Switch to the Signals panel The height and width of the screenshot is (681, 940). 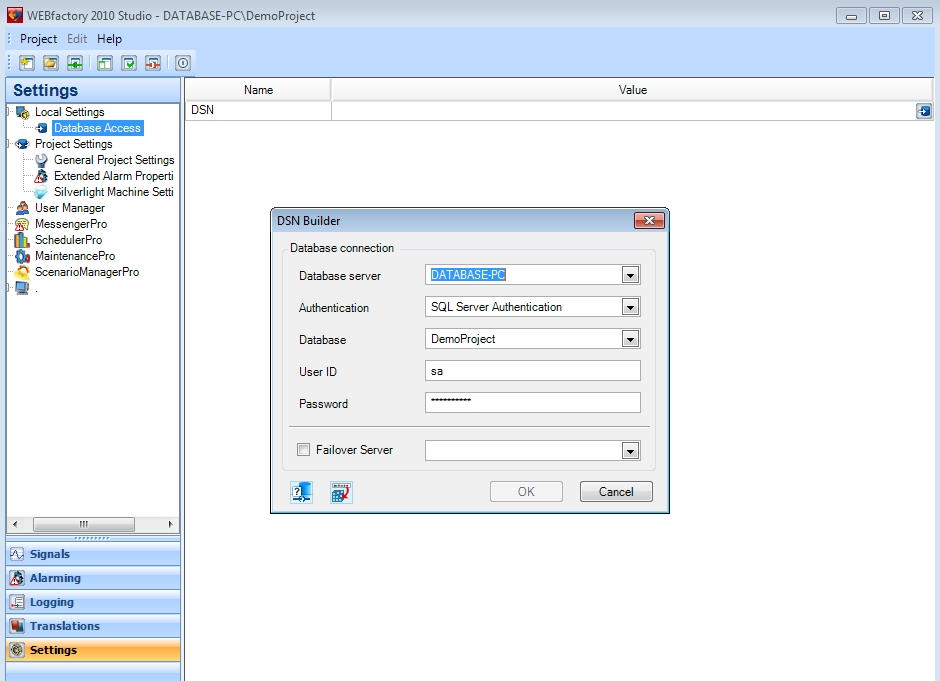click(50, 554)
